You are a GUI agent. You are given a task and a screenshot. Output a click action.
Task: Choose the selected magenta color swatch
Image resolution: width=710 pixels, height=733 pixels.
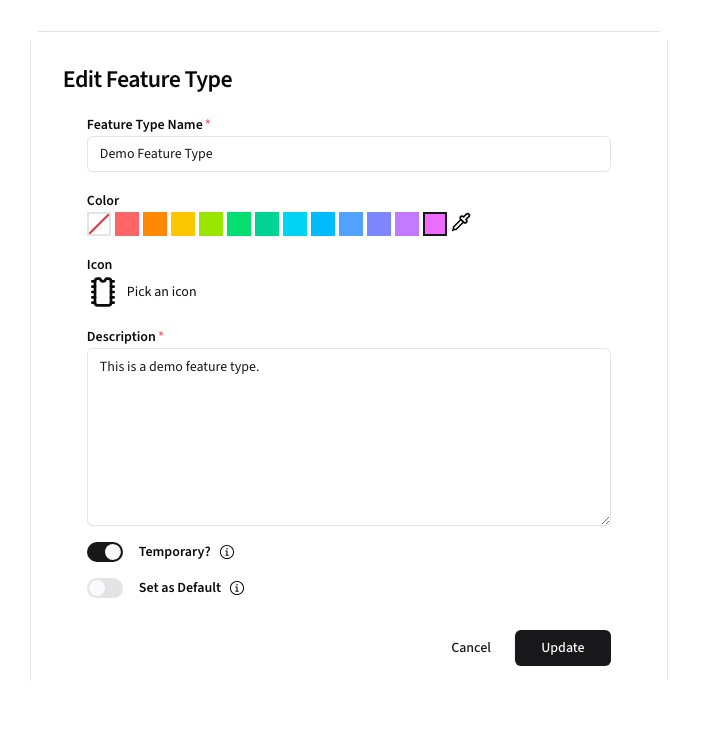point(435,224)
